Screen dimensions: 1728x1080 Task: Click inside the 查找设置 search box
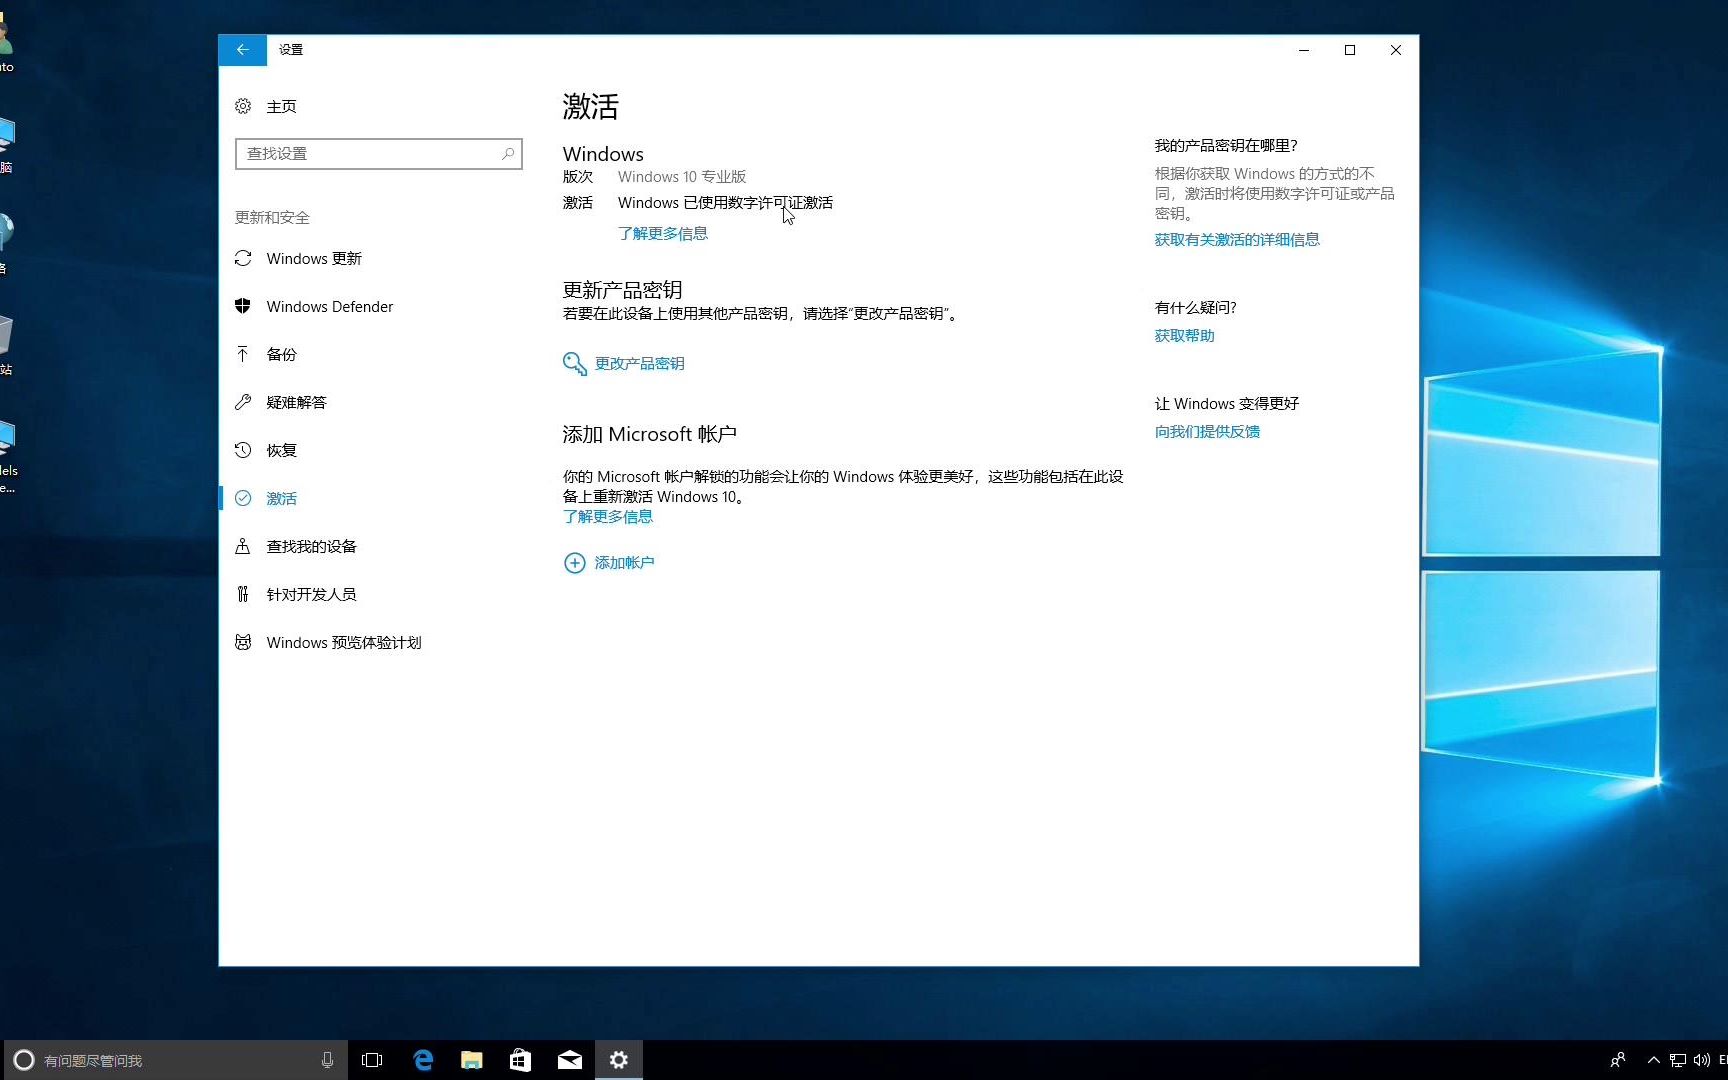[378, 153]
